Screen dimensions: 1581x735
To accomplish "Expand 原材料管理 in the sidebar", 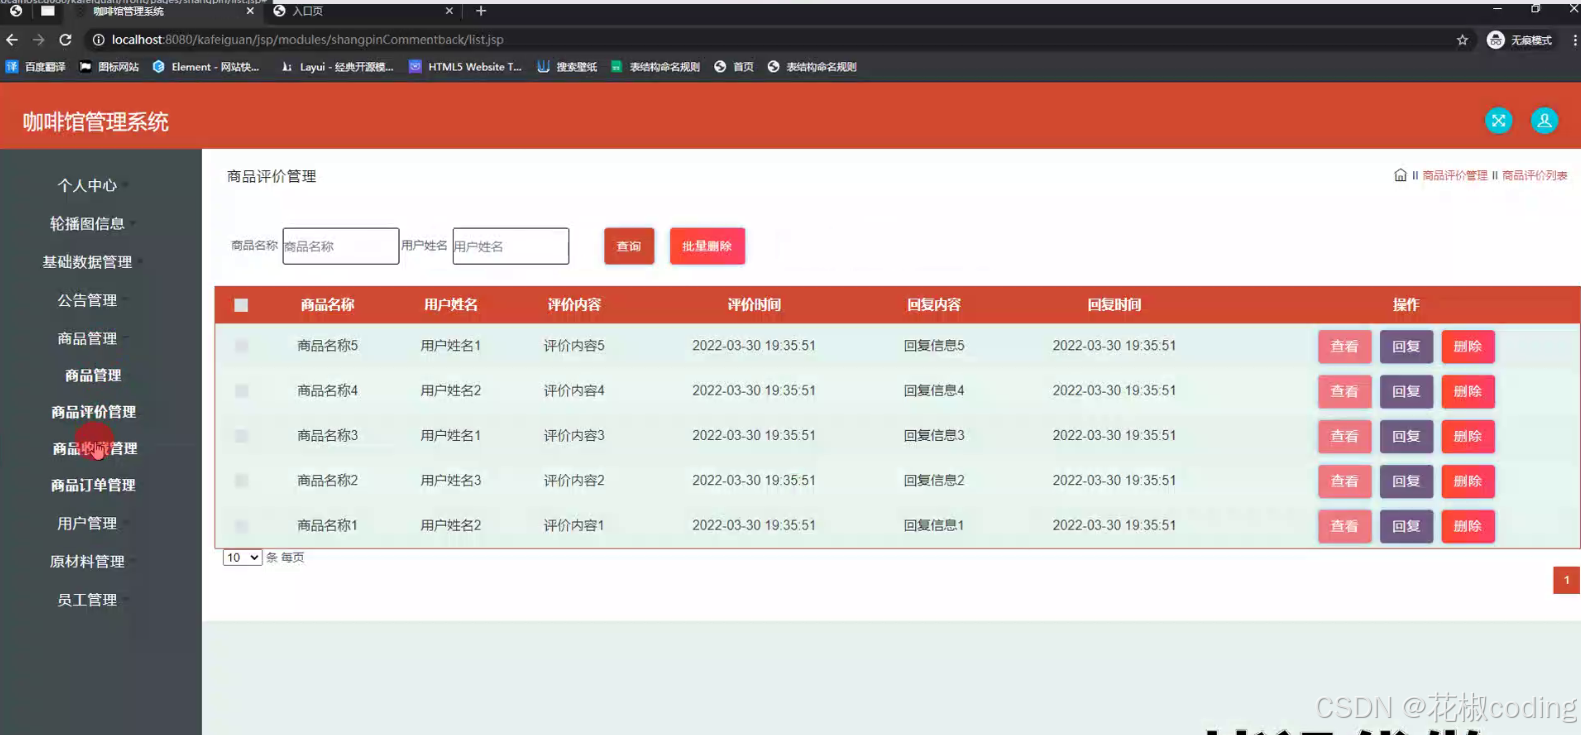I will [x=88, y=562].
